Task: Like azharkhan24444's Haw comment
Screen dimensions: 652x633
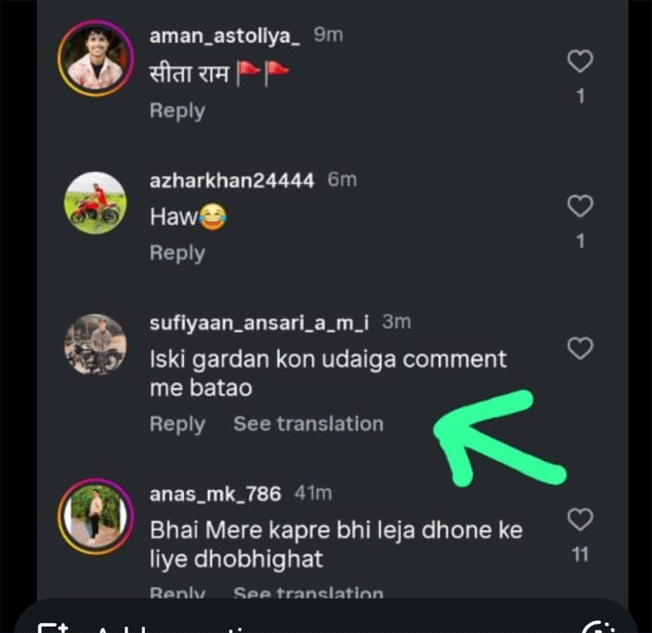Action: coord(580,207)
